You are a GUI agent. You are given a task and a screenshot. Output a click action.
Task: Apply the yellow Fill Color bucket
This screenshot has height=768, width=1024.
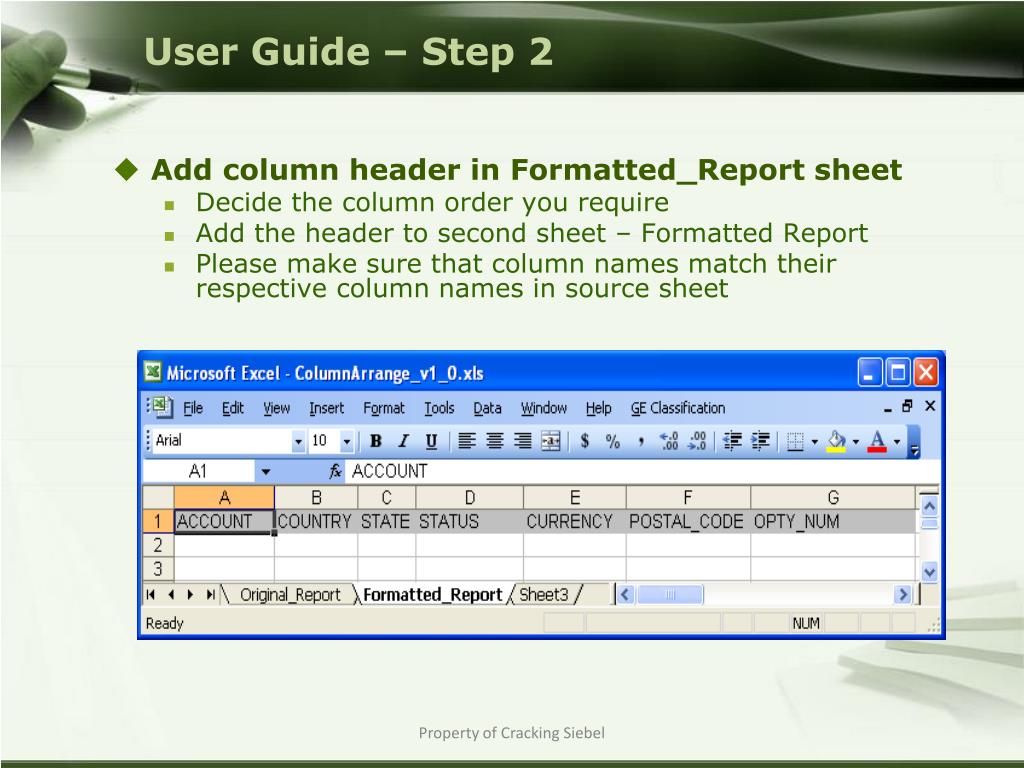point(837,441)
